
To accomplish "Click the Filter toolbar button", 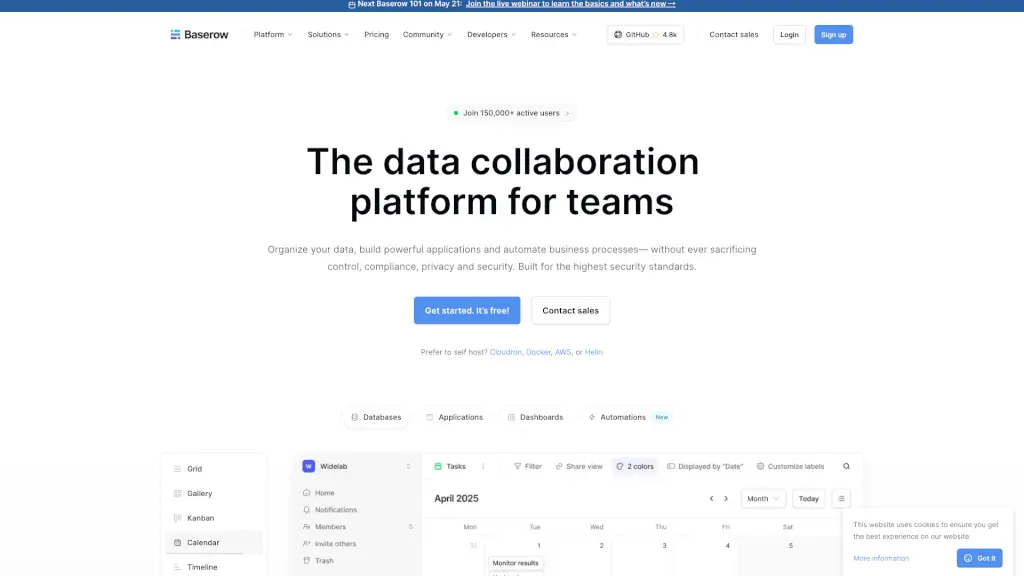I will (528, 466).
